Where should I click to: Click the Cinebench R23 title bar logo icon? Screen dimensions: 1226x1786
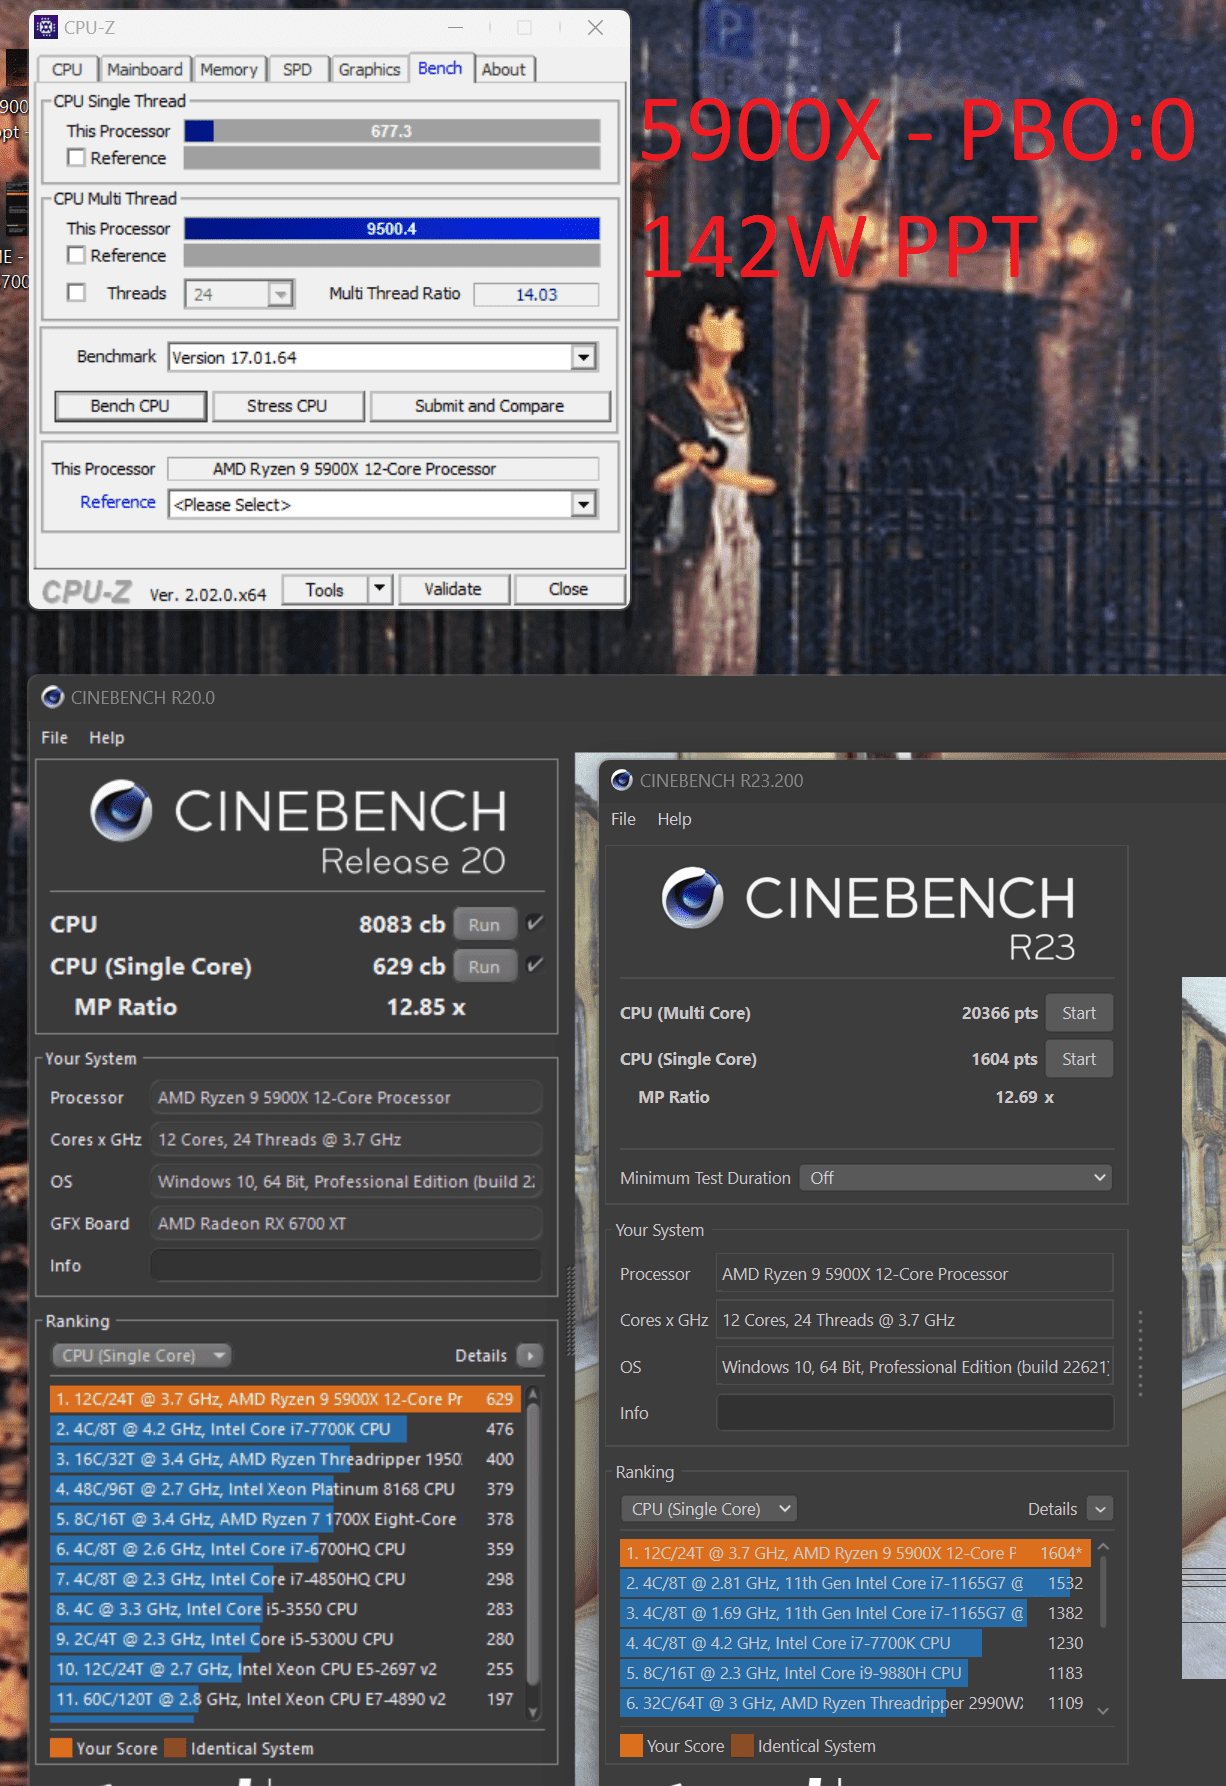[x=622, y=780]
